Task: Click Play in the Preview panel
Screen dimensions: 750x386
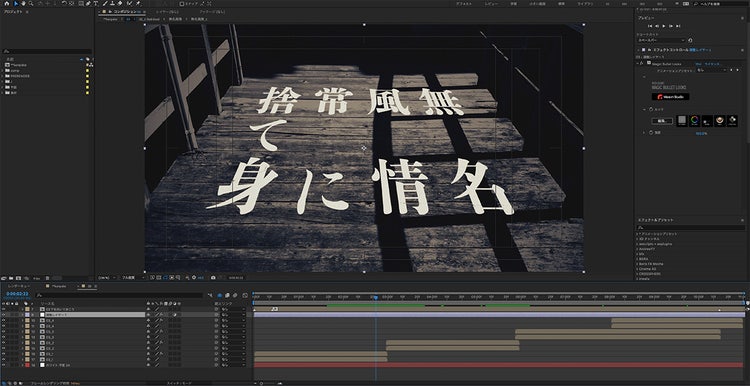Action: point(664,26)
